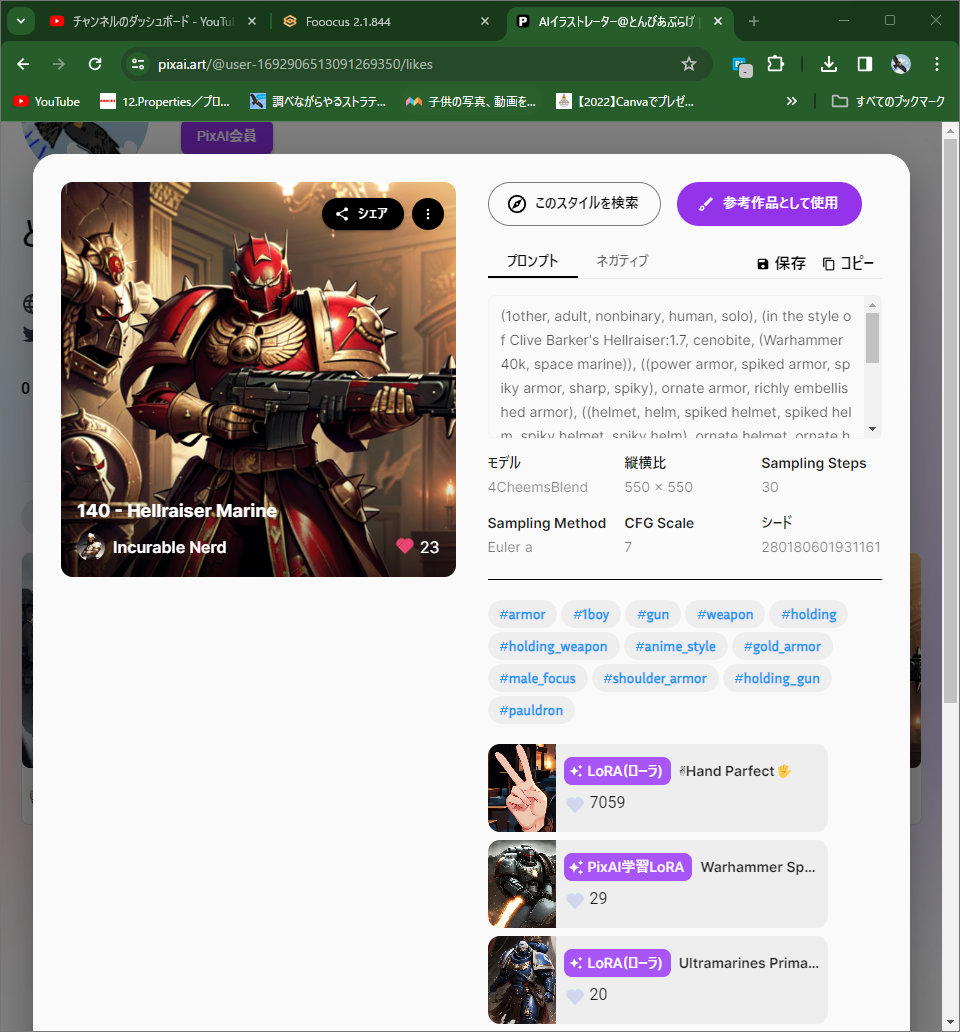Open the #holding tag

809,614
